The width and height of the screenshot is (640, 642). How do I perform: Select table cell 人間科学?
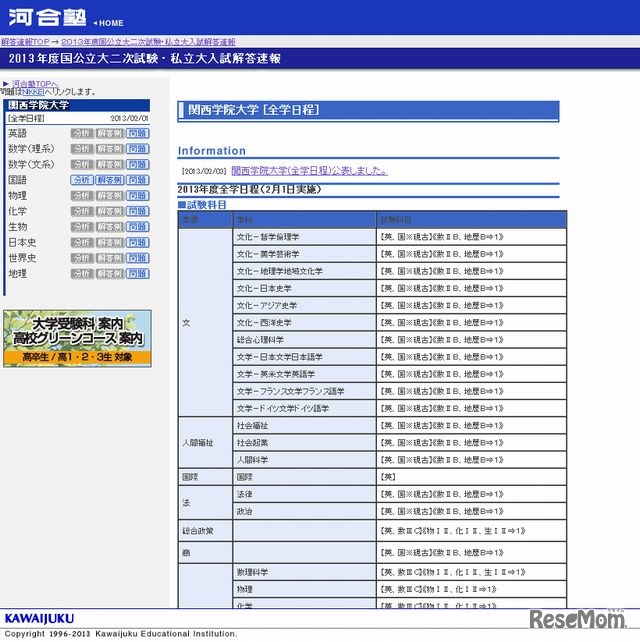point(304,460)
